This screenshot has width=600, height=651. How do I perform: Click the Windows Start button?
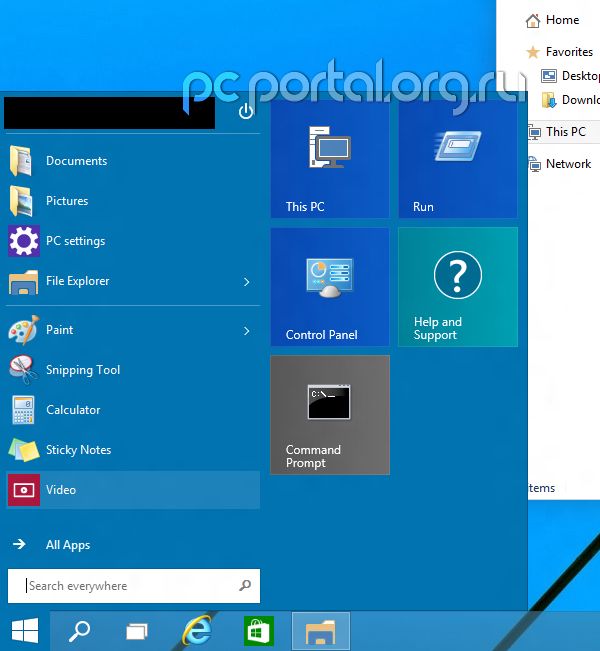click(25, 631)
